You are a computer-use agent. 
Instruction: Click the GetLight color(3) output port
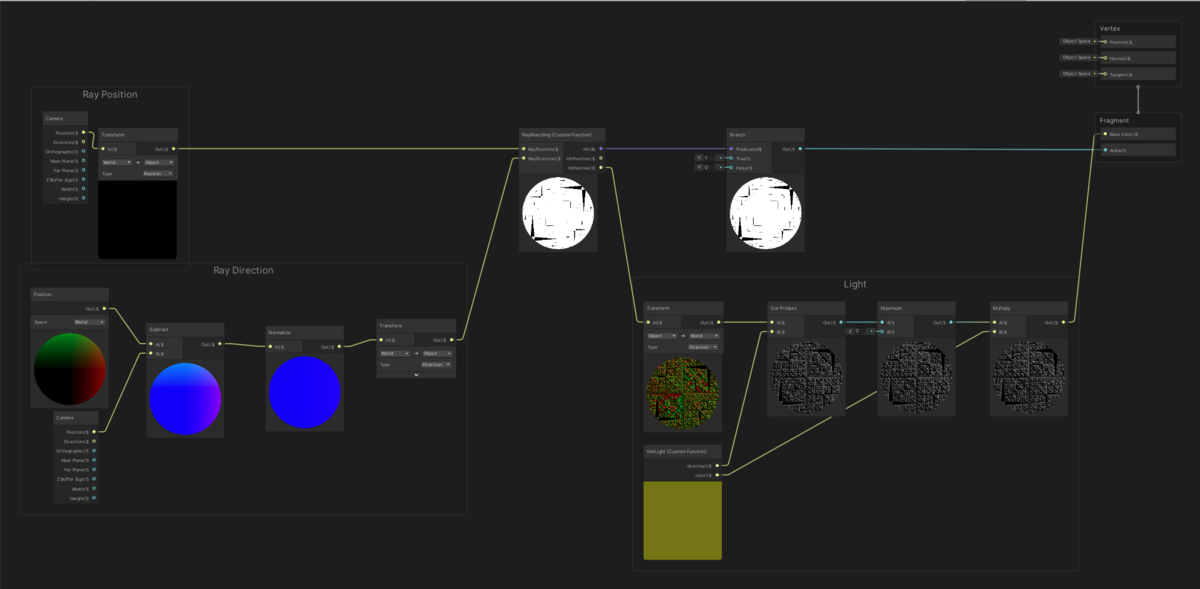click(717, 475)
